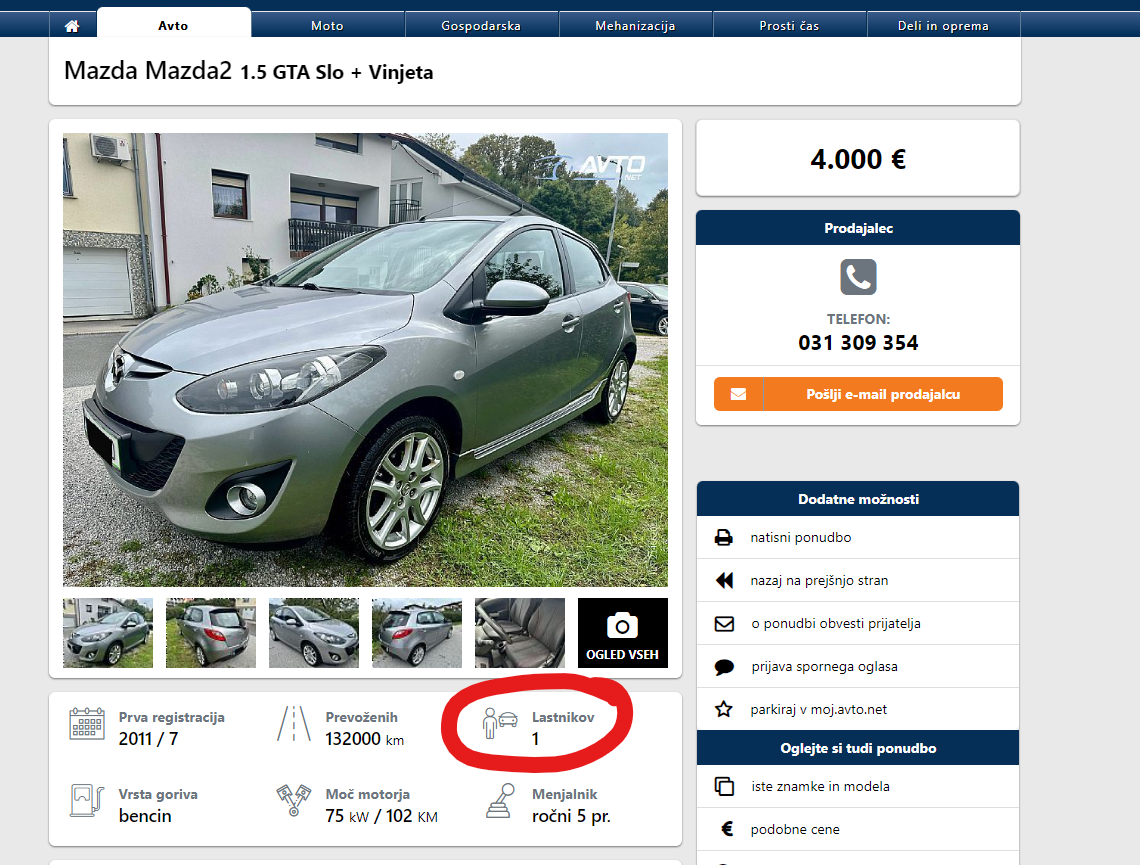Click the envelope icon to notify a friend
The height and width of the screenshot is (865, 1140).
[724, 624]
